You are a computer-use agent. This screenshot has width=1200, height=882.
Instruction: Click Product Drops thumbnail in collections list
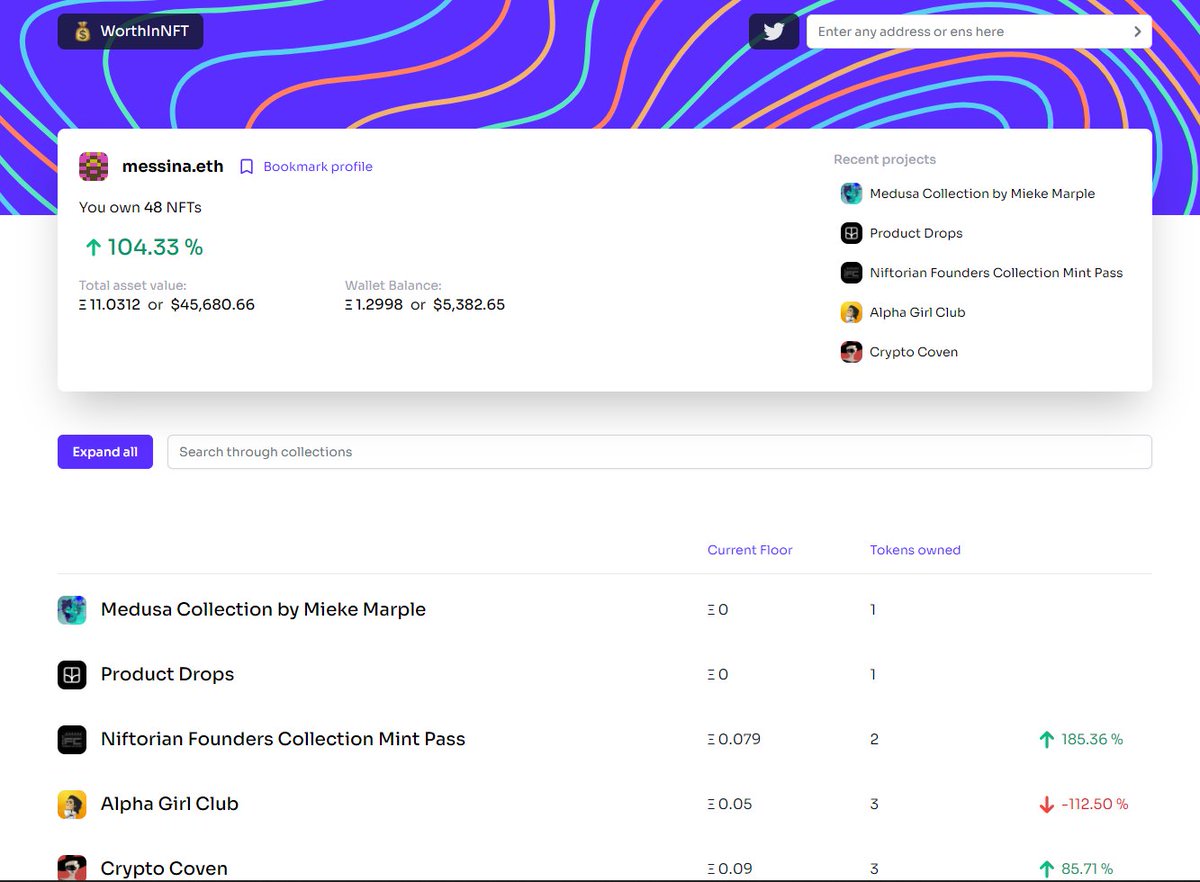coord(72,675)
